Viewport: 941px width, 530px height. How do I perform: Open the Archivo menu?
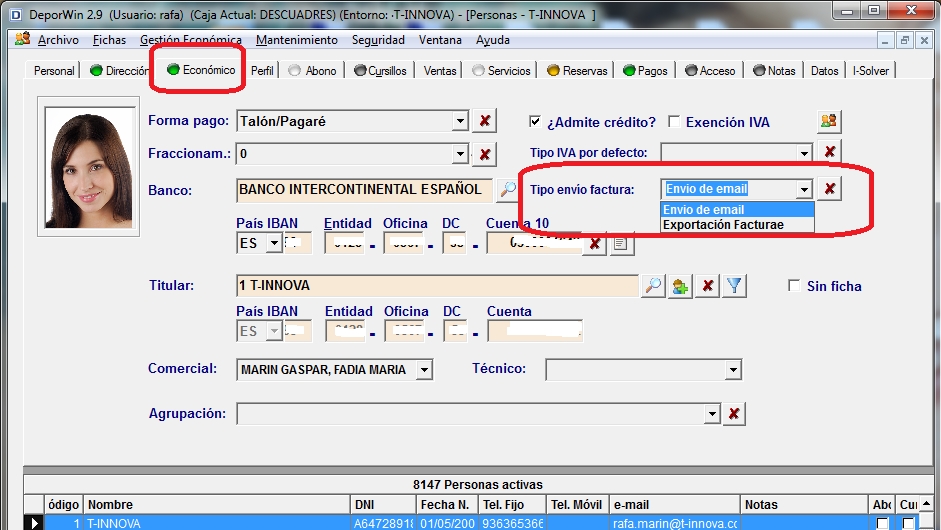(58, 40)
